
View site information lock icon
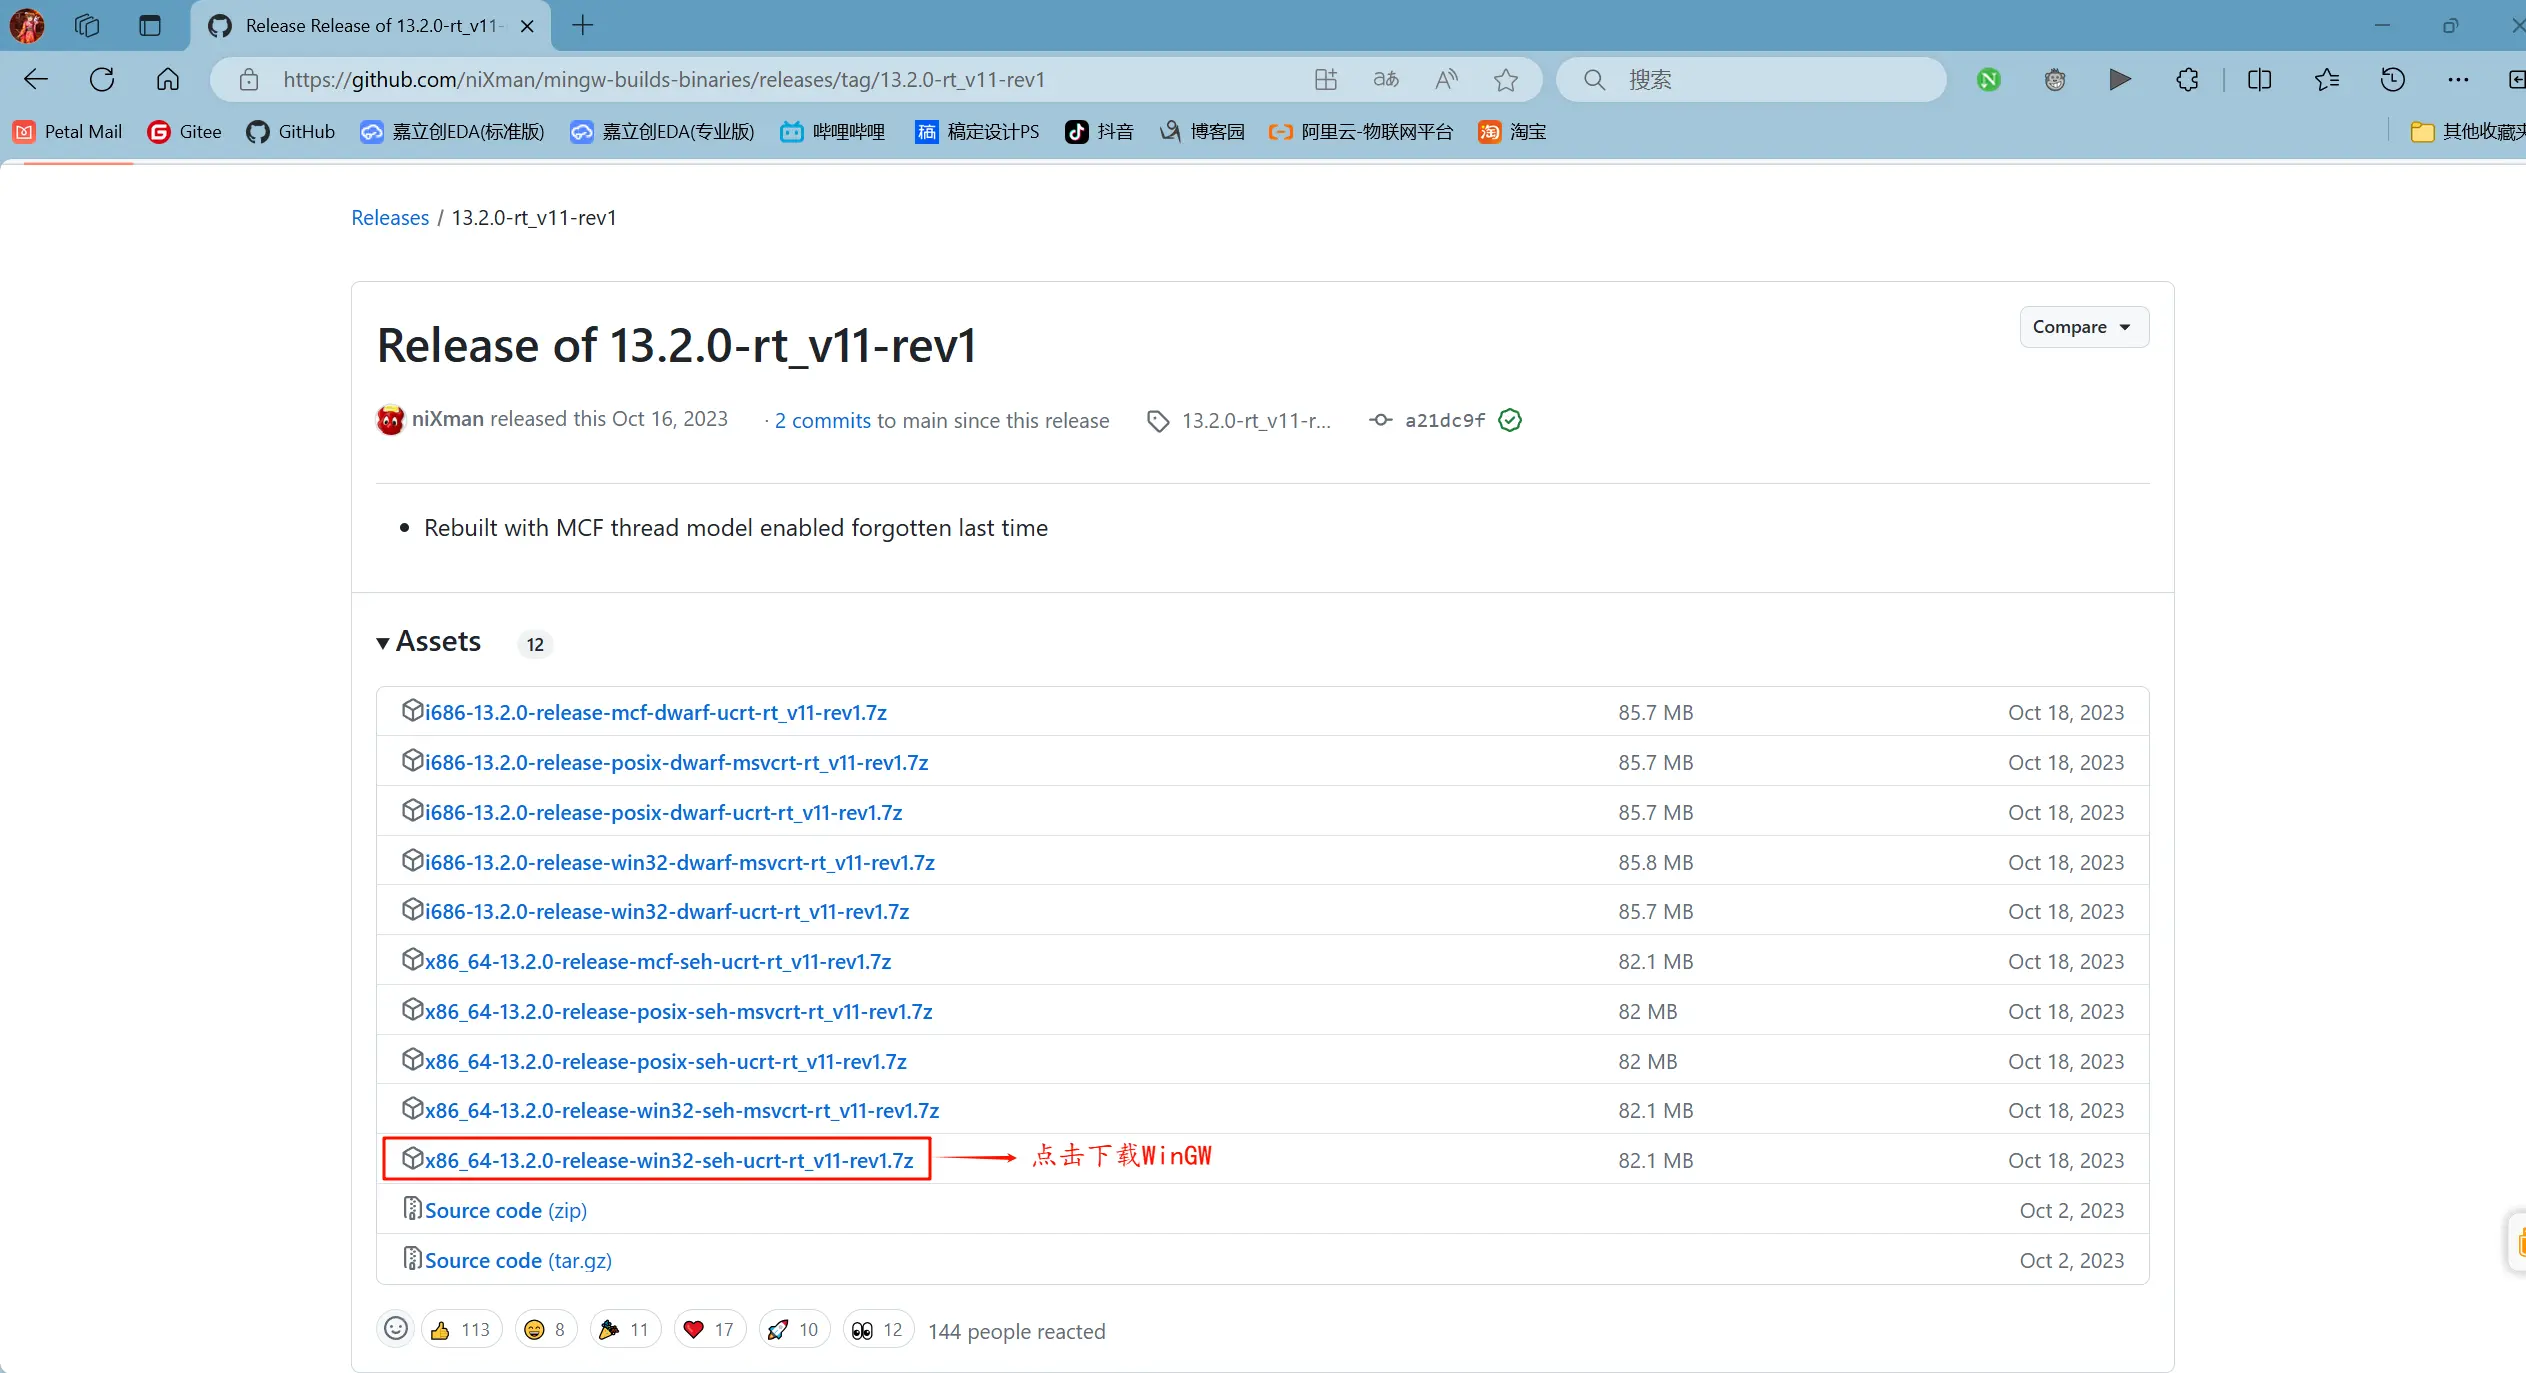point(249,79)
